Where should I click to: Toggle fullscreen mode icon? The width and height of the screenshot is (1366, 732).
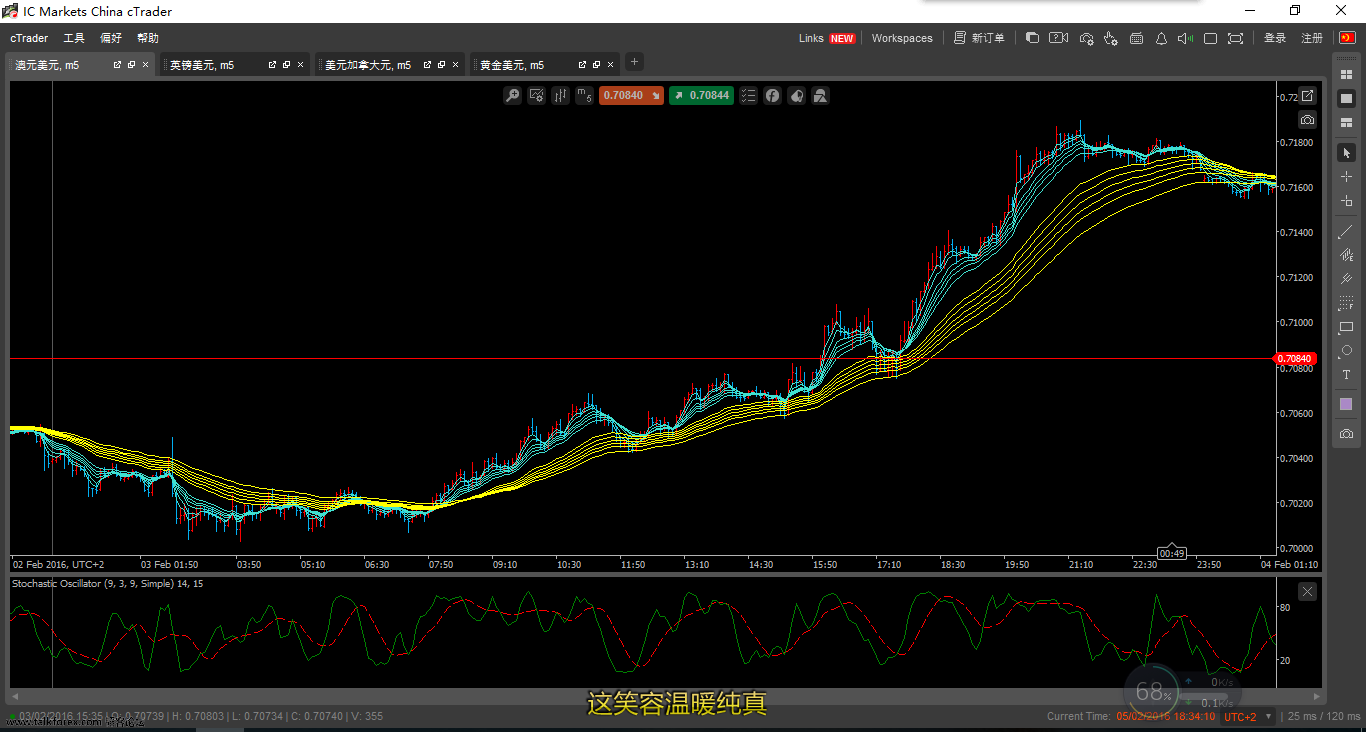tap(1236, 38)
